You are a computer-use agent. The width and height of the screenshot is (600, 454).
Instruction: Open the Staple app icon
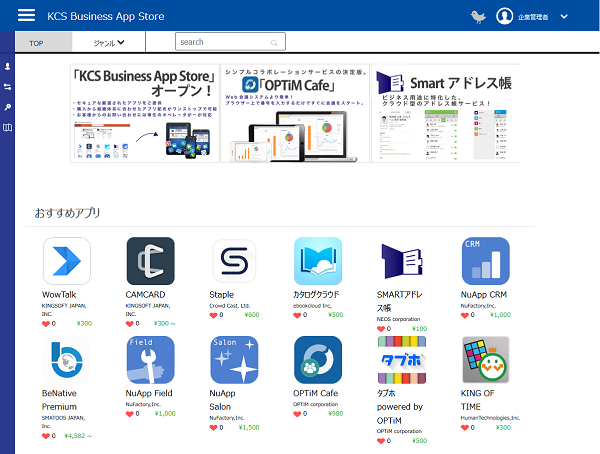pos(234,261)
